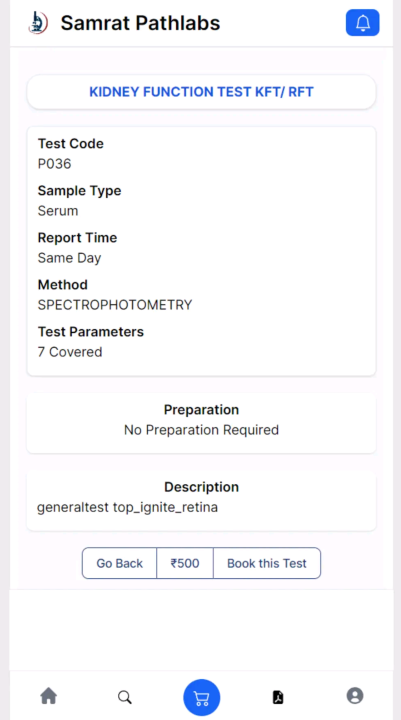
Task: Click the 7 Covered test parameters
Action: point(70,352)
